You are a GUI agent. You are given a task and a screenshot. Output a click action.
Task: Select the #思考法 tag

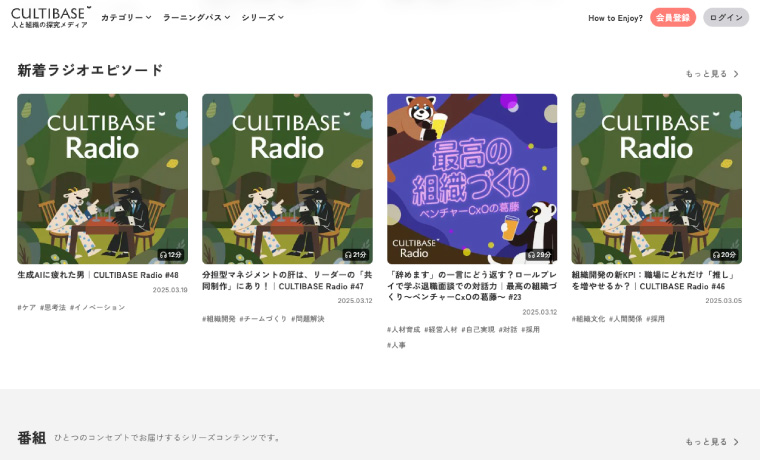point(53,307)
